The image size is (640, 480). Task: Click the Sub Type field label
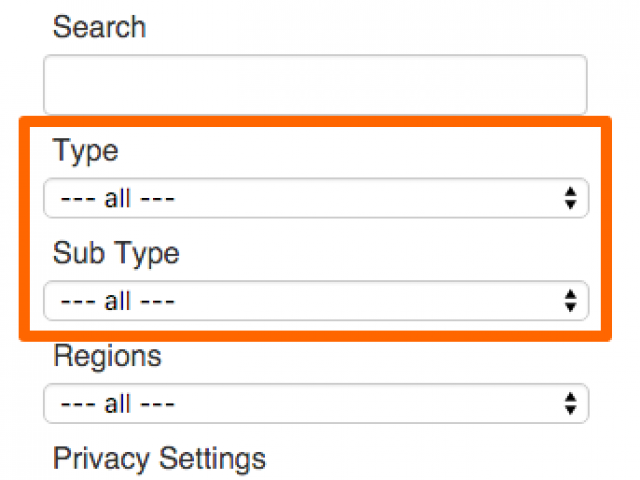(116, 254)
